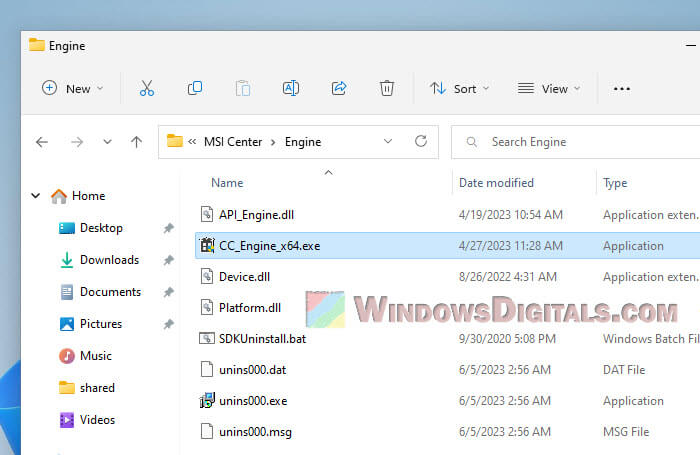Click the DAT File type cell
Screen dimensions: 700x455
(624, 370)
